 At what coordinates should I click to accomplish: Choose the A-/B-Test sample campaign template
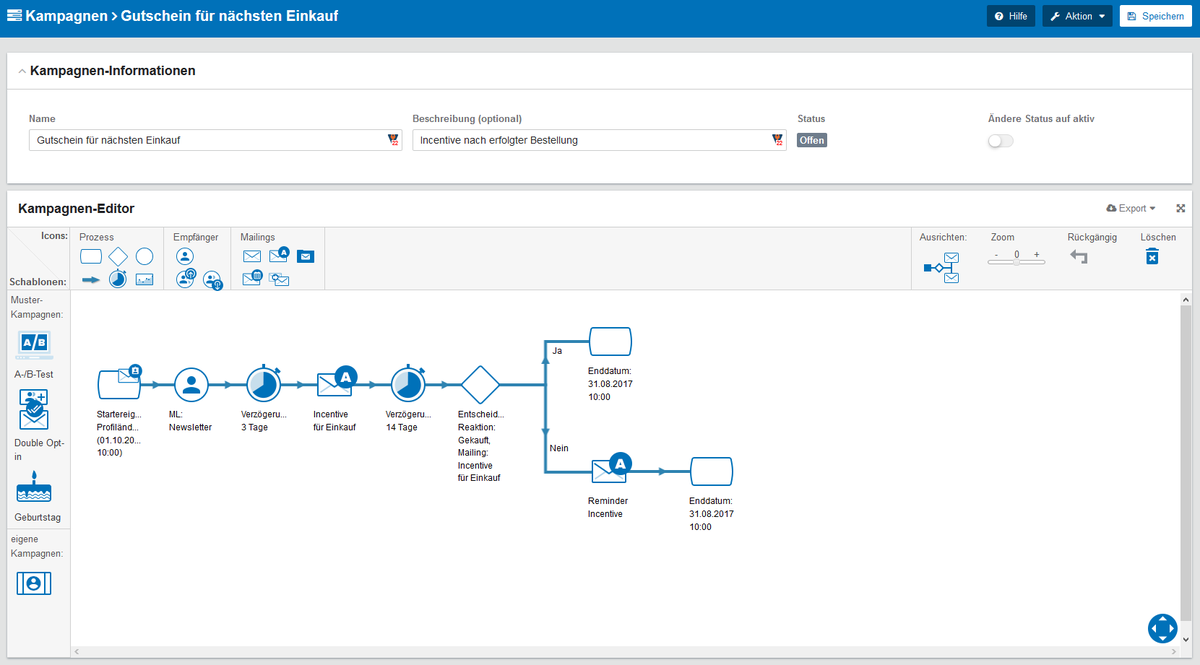click(x=34, y=346)
